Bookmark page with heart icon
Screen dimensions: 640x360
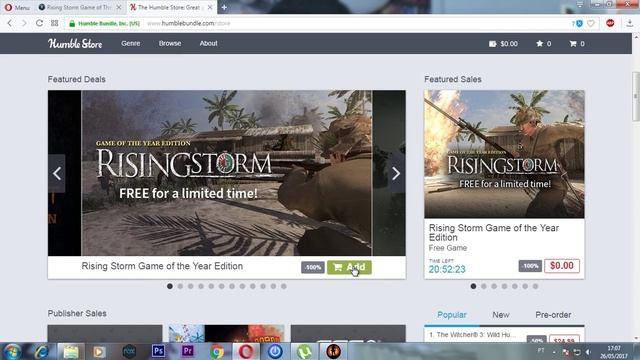coord(591,24)
